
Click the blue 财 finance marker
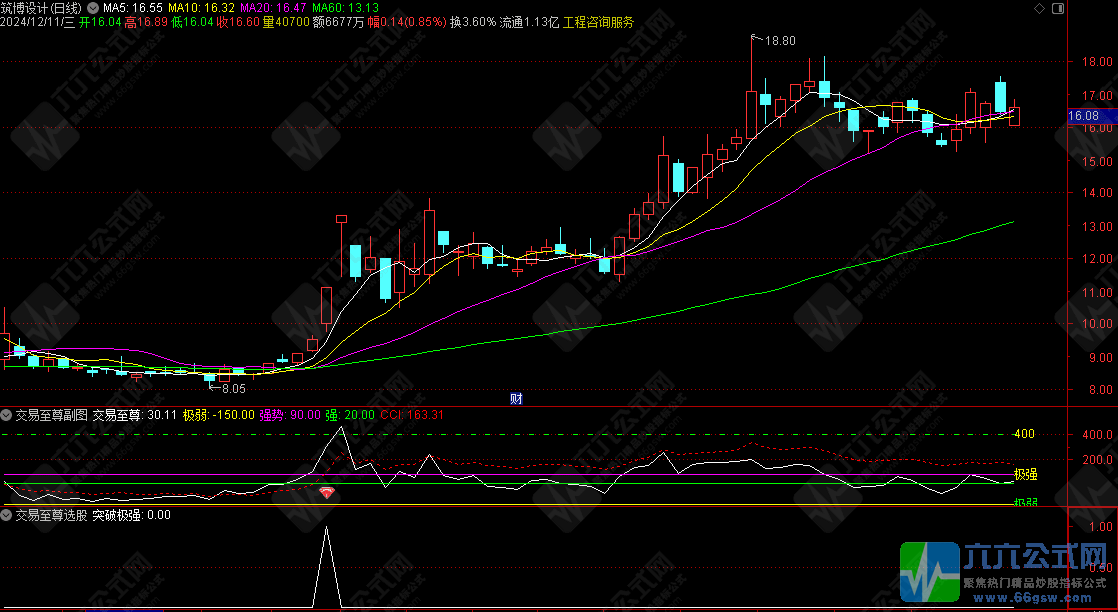point(516,398)
